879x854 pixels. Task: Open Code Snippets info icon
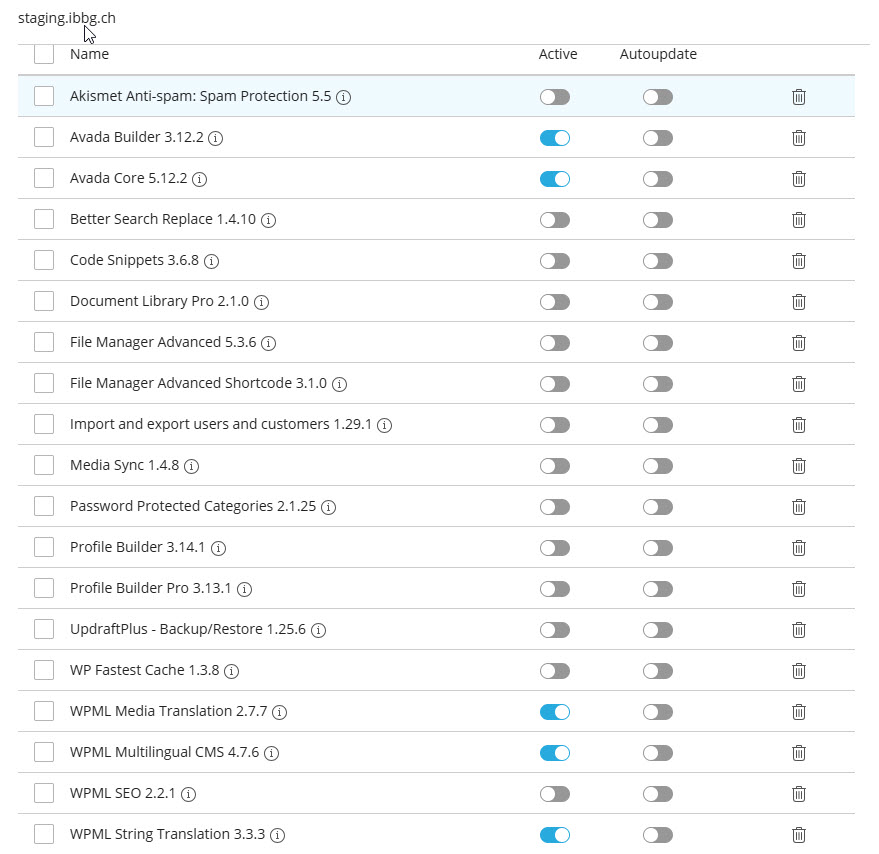[211, 261]
